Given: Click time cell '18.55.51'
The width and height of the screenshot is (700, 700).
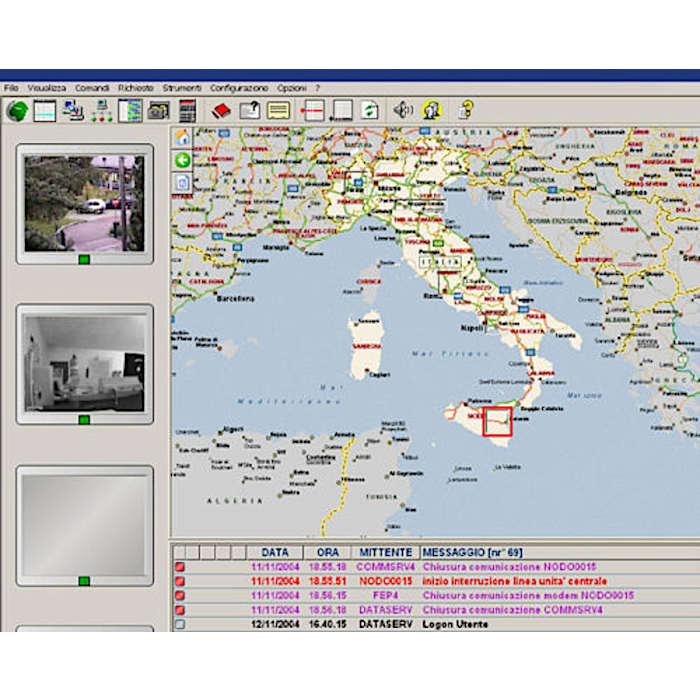Looking at the screenshot, I should point(328,581).
